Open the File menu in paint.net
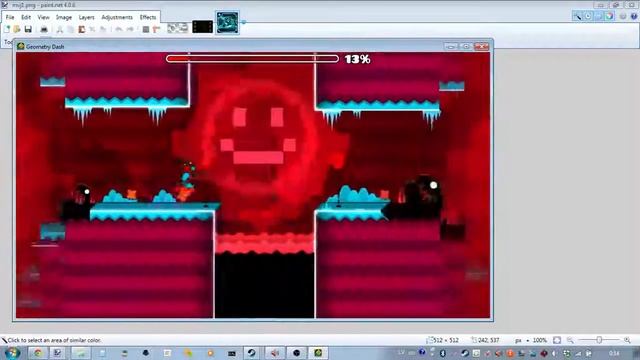Viewport: 640px width, 360px height. pos(10,17)
